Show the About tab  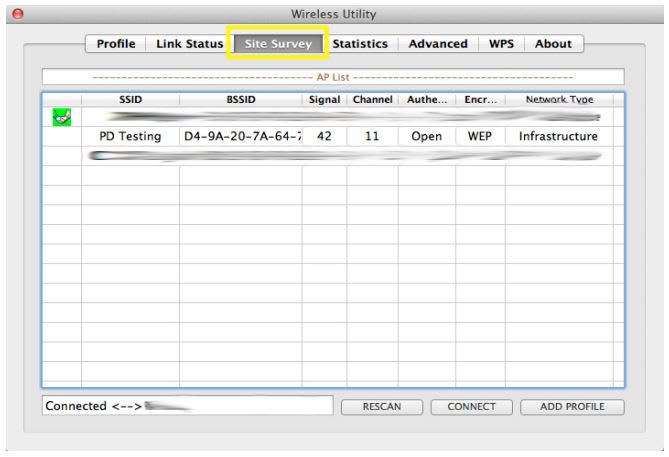pyautogui.click(x=553, y=44)
